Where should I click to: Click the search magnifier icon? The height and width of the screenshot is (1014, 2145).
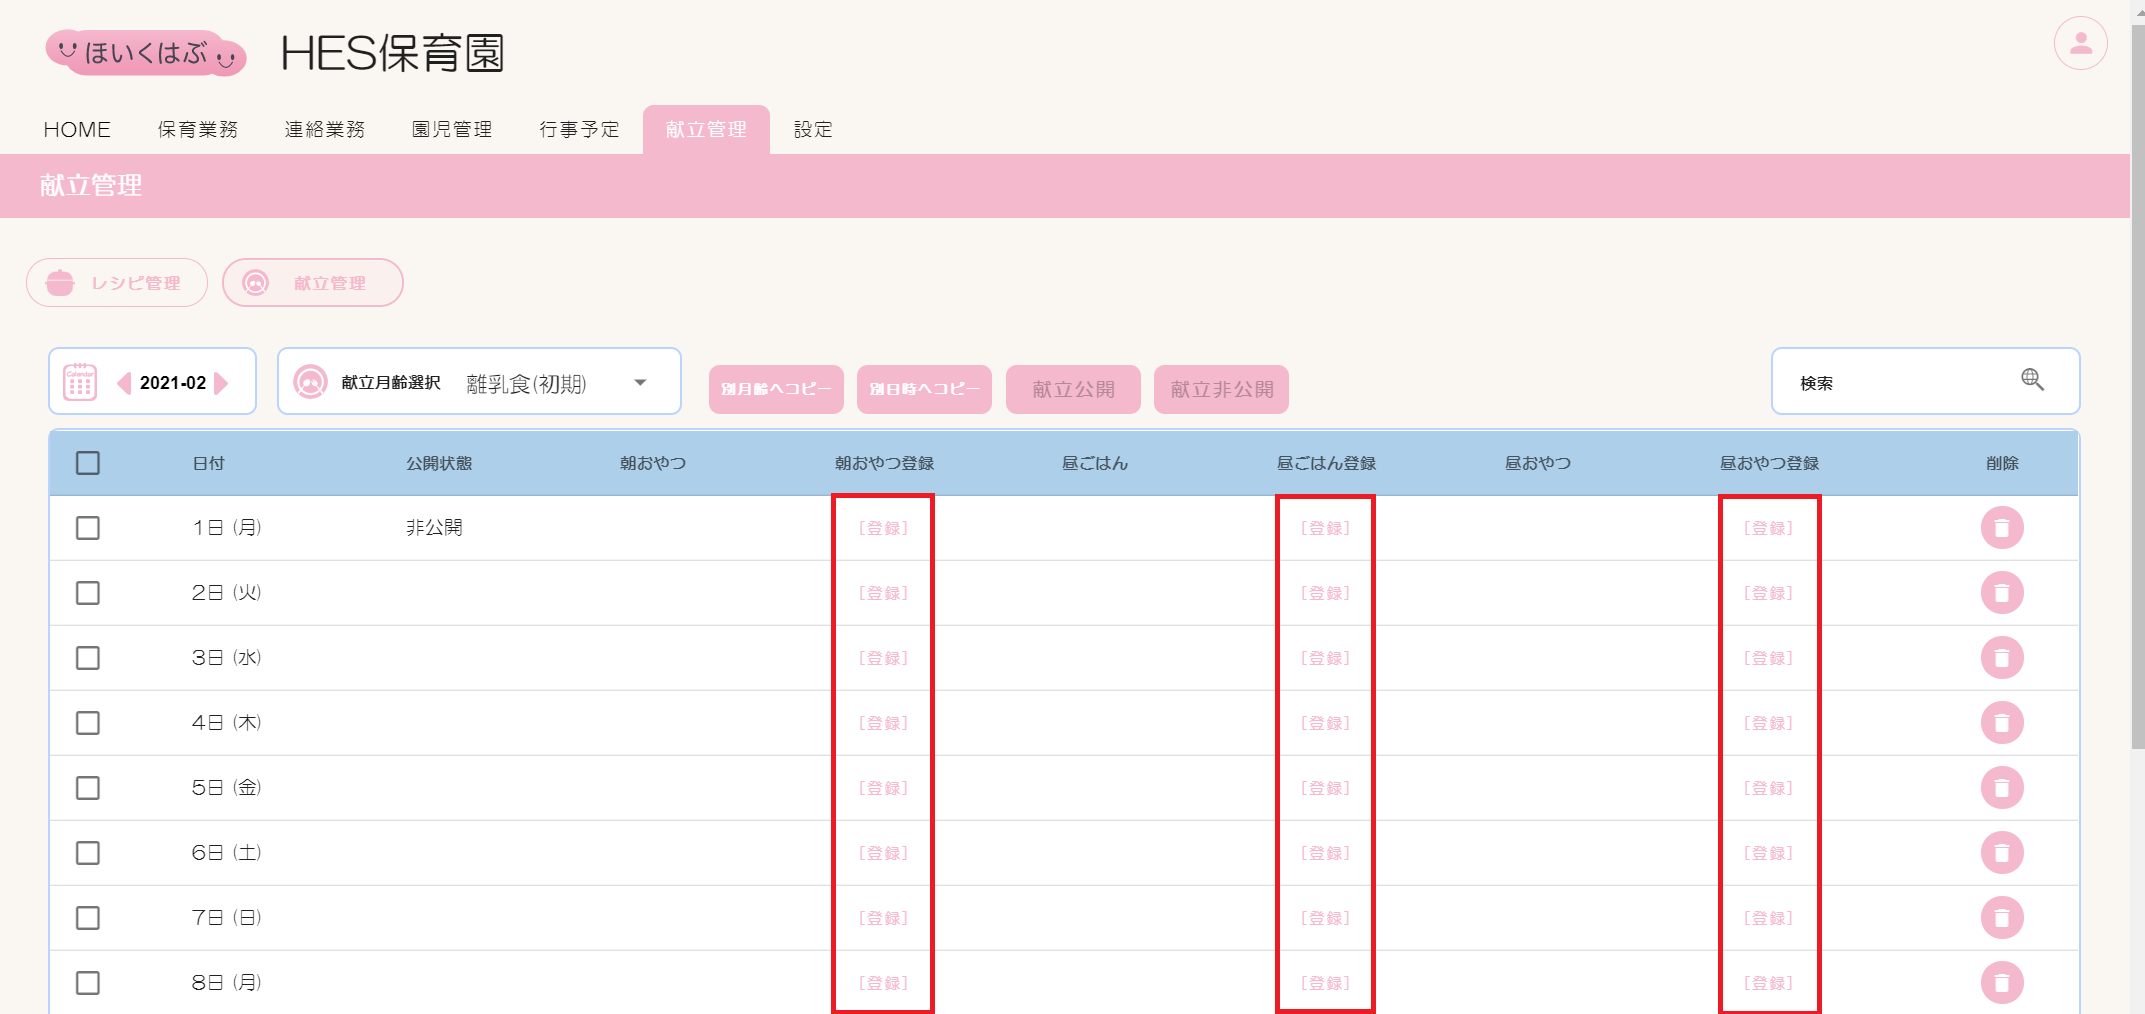[2032, 379]
